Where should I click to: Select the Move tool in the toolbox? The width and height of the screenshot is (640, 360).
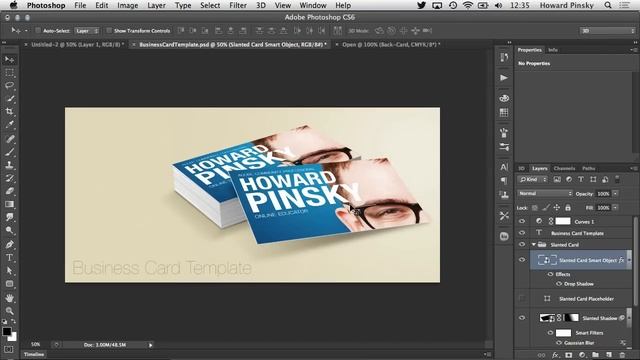tap(9, 60)
